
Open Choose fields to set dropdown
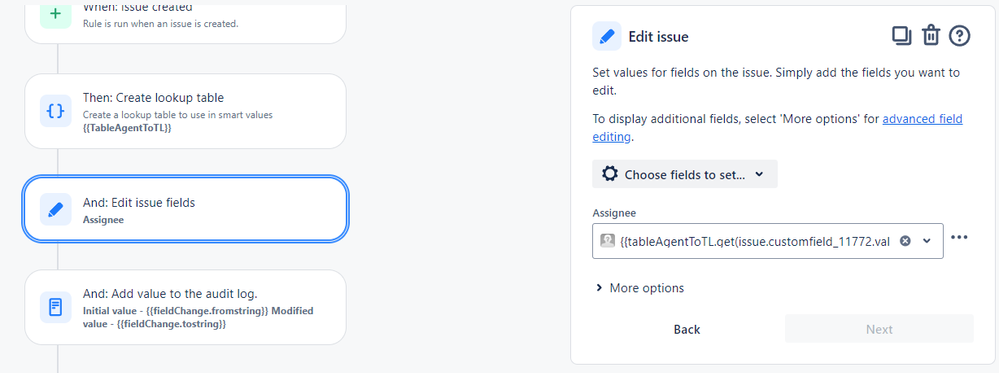[x=685, y=174]
